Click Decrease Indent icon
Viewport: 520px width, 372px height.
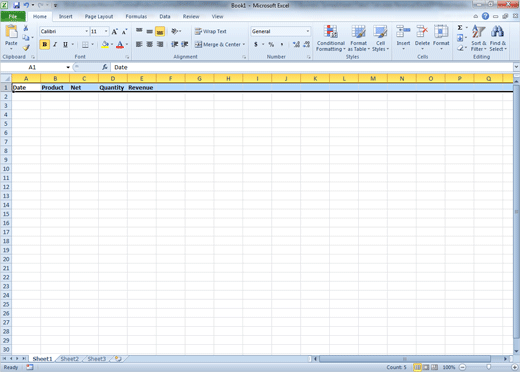[174, 44]
